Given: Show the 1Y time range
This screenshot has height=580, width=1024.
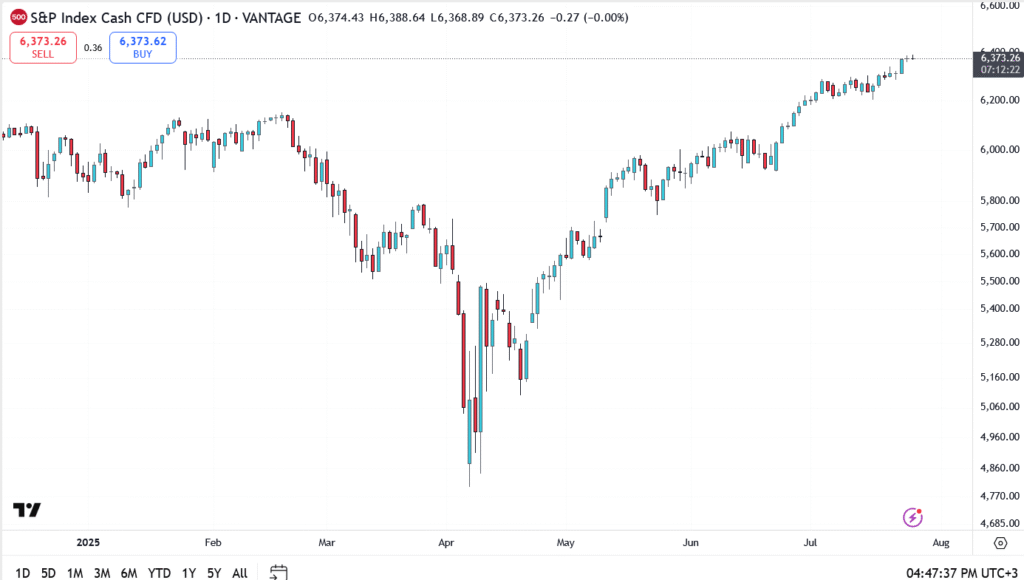Looking at the screenshot, I should (189, 573).
